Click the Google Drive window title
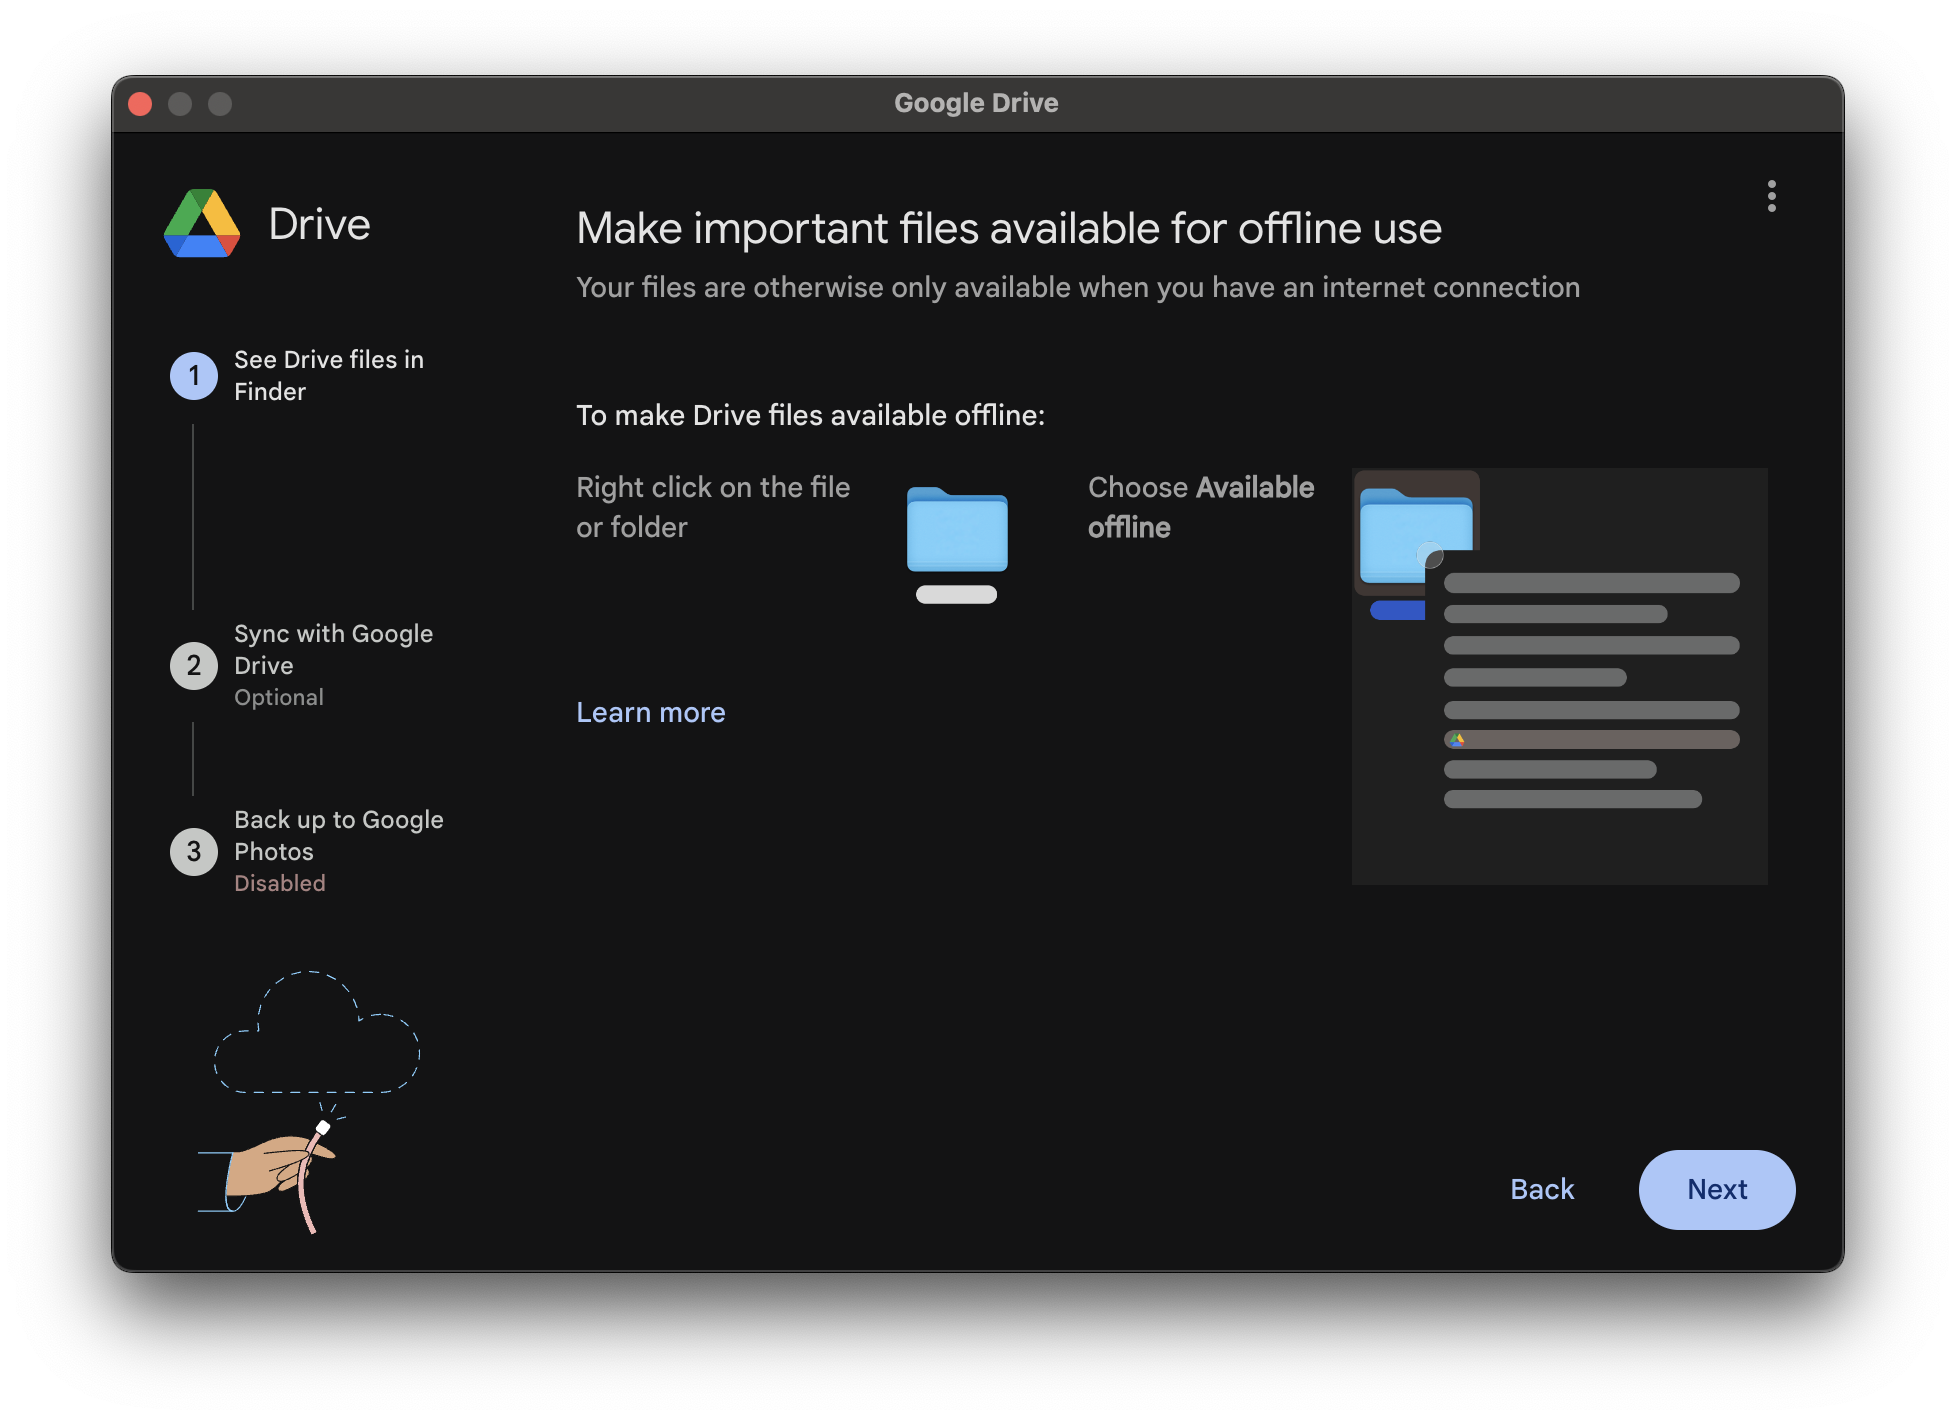Screen dimensions: 1956x1420 (x=976, y=103)
